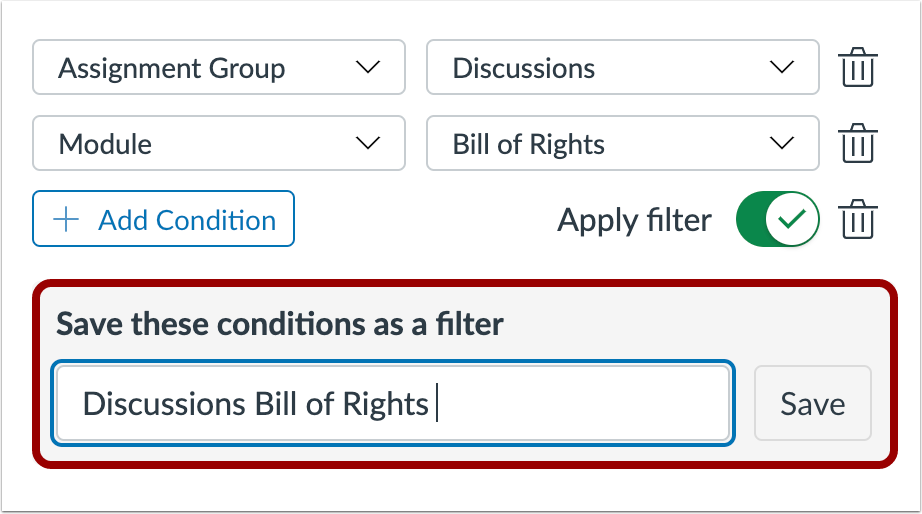922x514 pixels.
Task: Open the Assignment Group condition type dropdown
Action: [218, 68]
